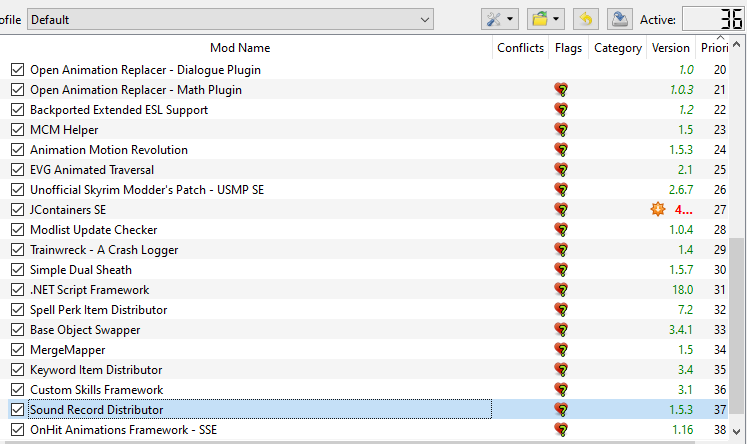This screenshot has height=444, width=747.
Task: Click the restore backup yellow arrow icon
Action: tap(585, 20)
